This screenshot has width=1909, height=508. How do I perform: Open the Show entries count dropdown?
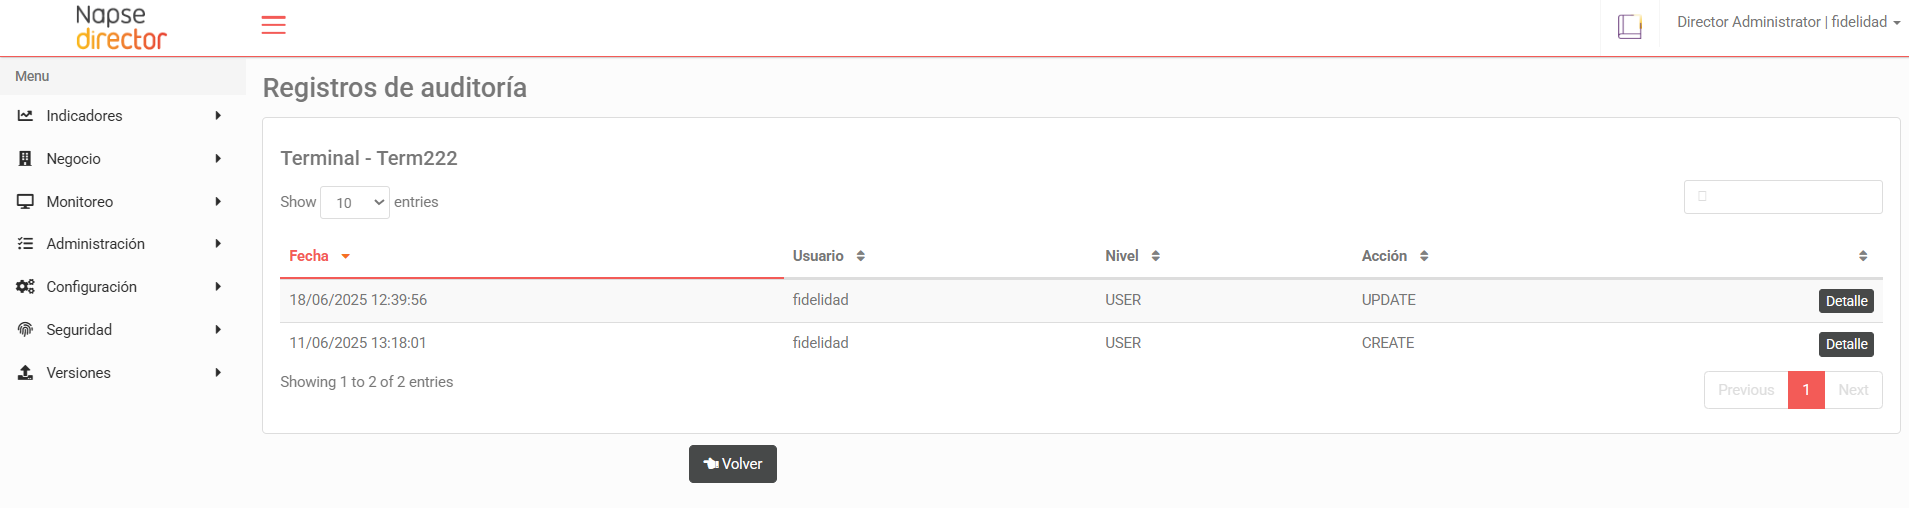[355, 202]
